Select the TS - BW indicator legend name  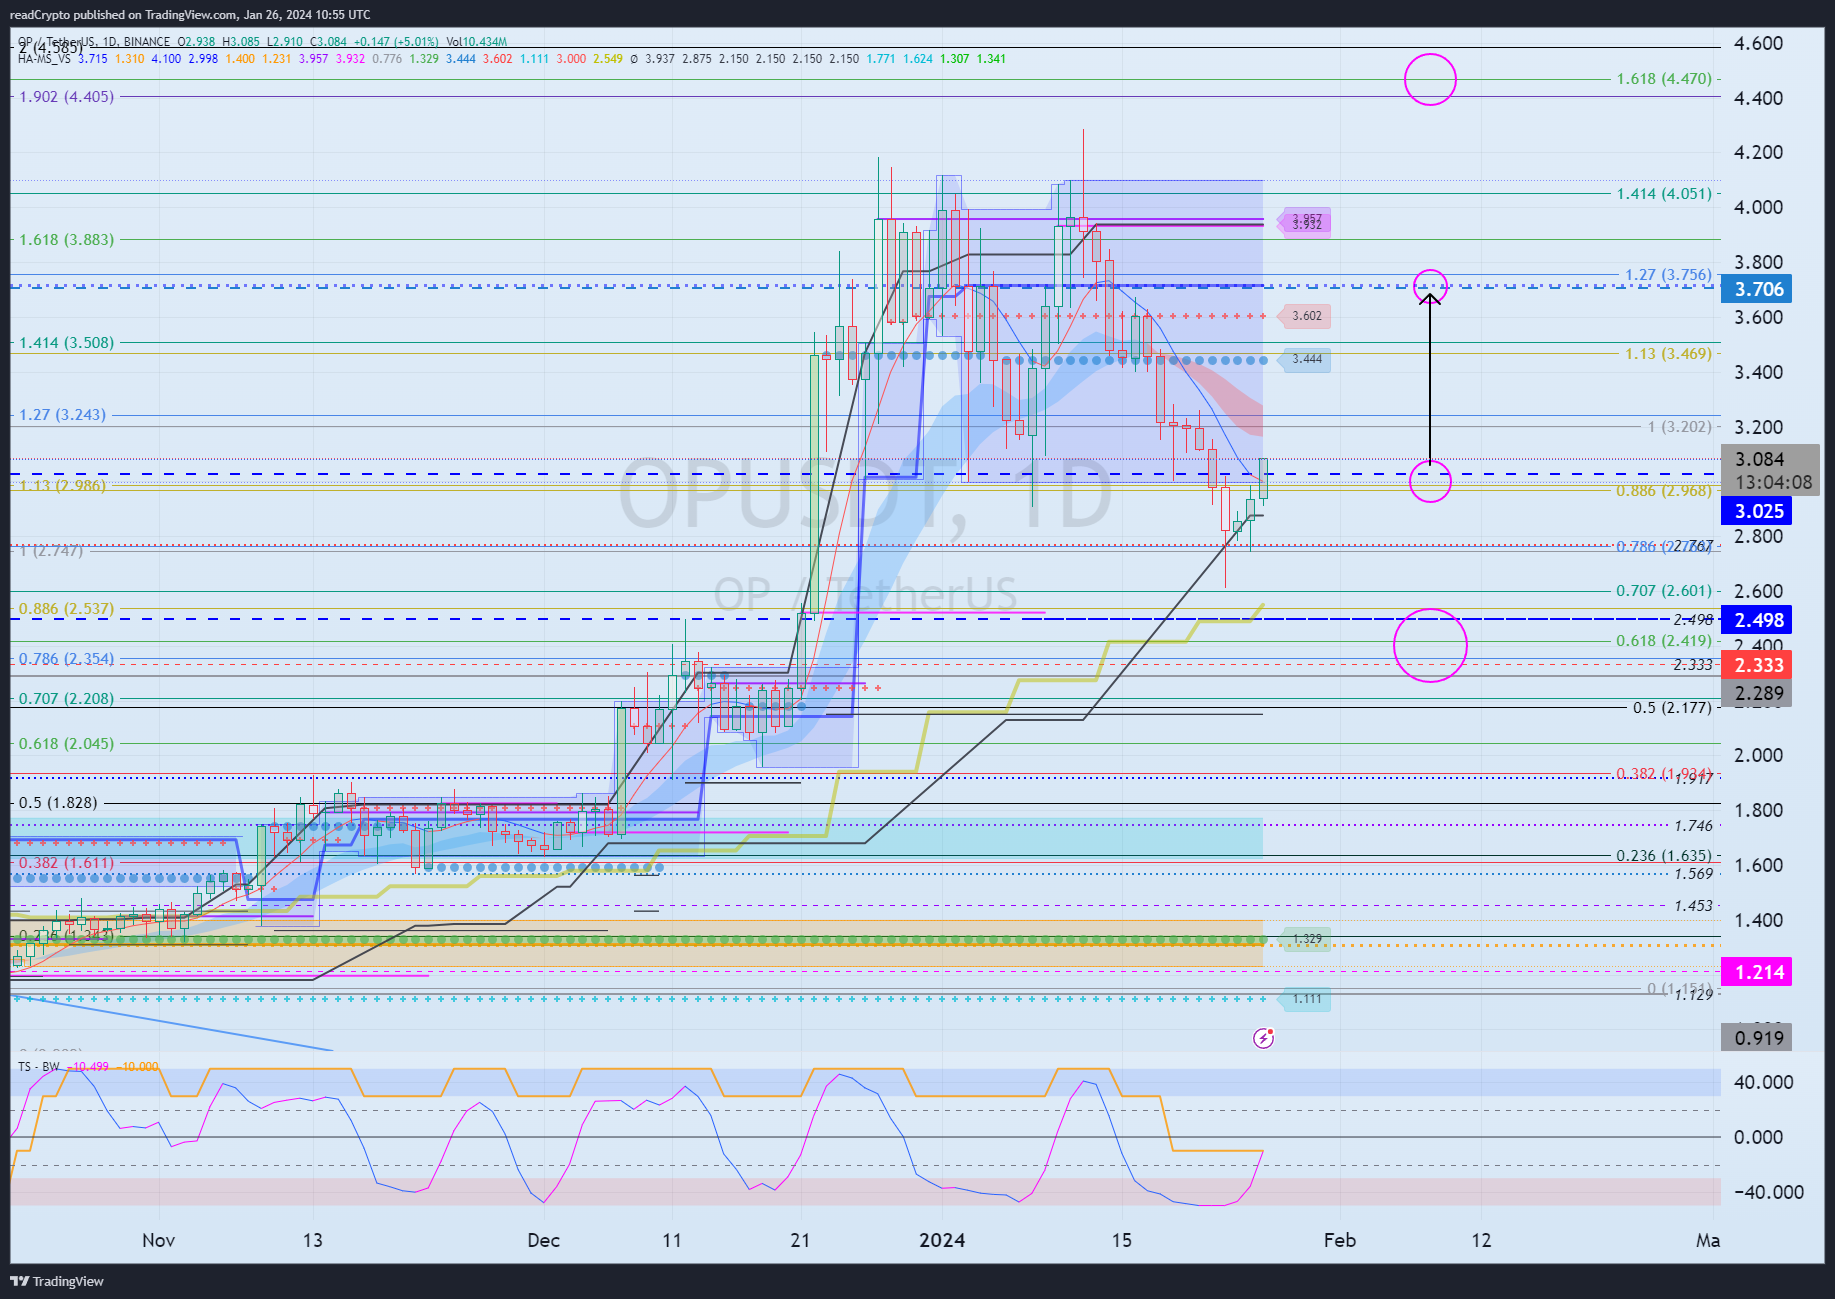tap(39, 1067)
